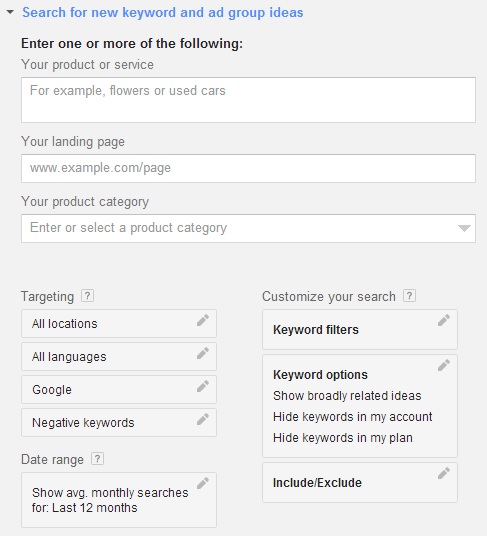The width and height of the screenshot is (487, 536).
Task: Select the Hide keywords in my account option
Action: pos(352,417)
